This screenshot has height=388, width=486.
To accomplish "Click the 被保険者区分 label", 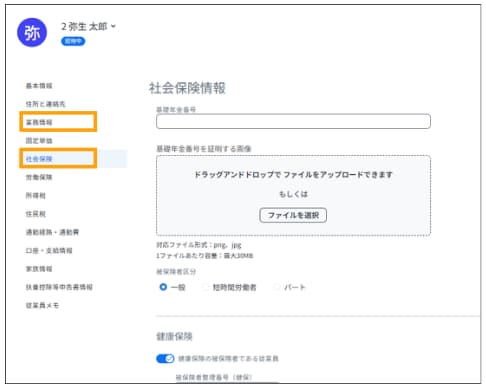I will (x=176, y=272).
